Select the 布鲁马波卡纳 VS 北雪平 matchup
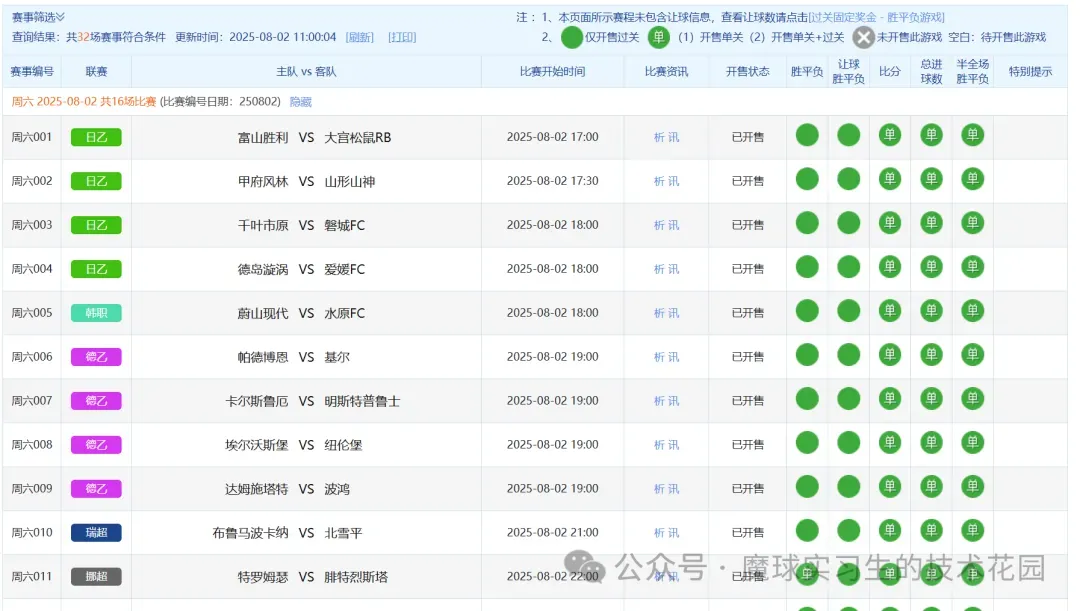The height and width of the screenshot is (611, 1080). tap(287, 533)
